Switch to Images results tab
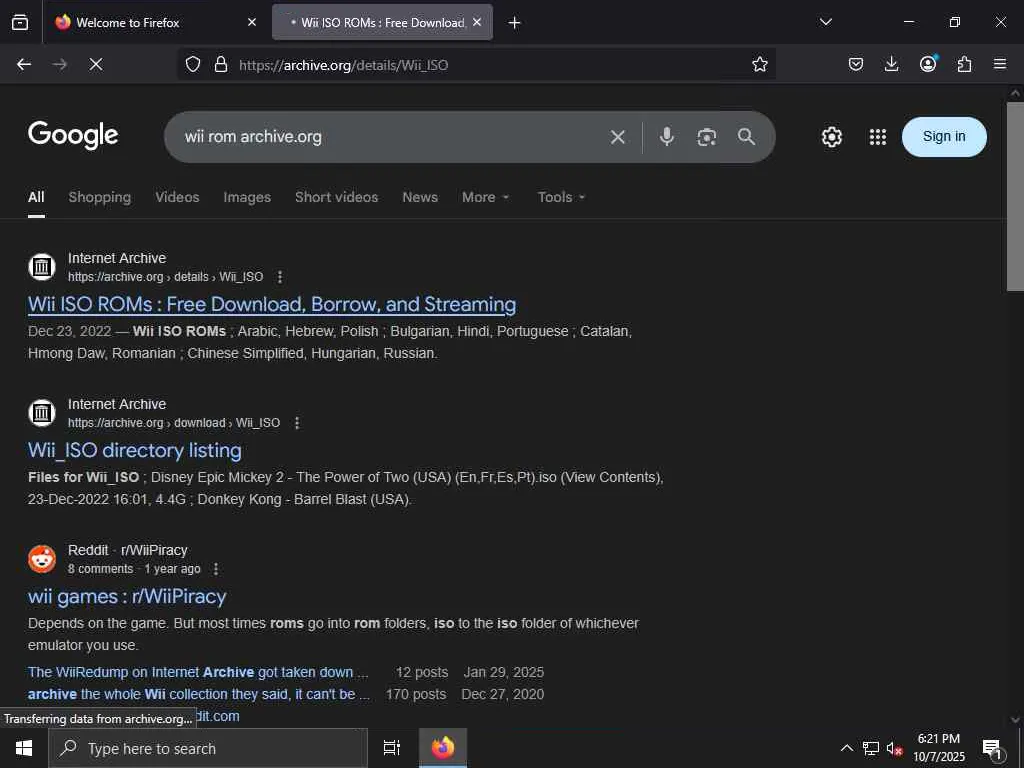The image size is (1024, 768). click(247, 197)
